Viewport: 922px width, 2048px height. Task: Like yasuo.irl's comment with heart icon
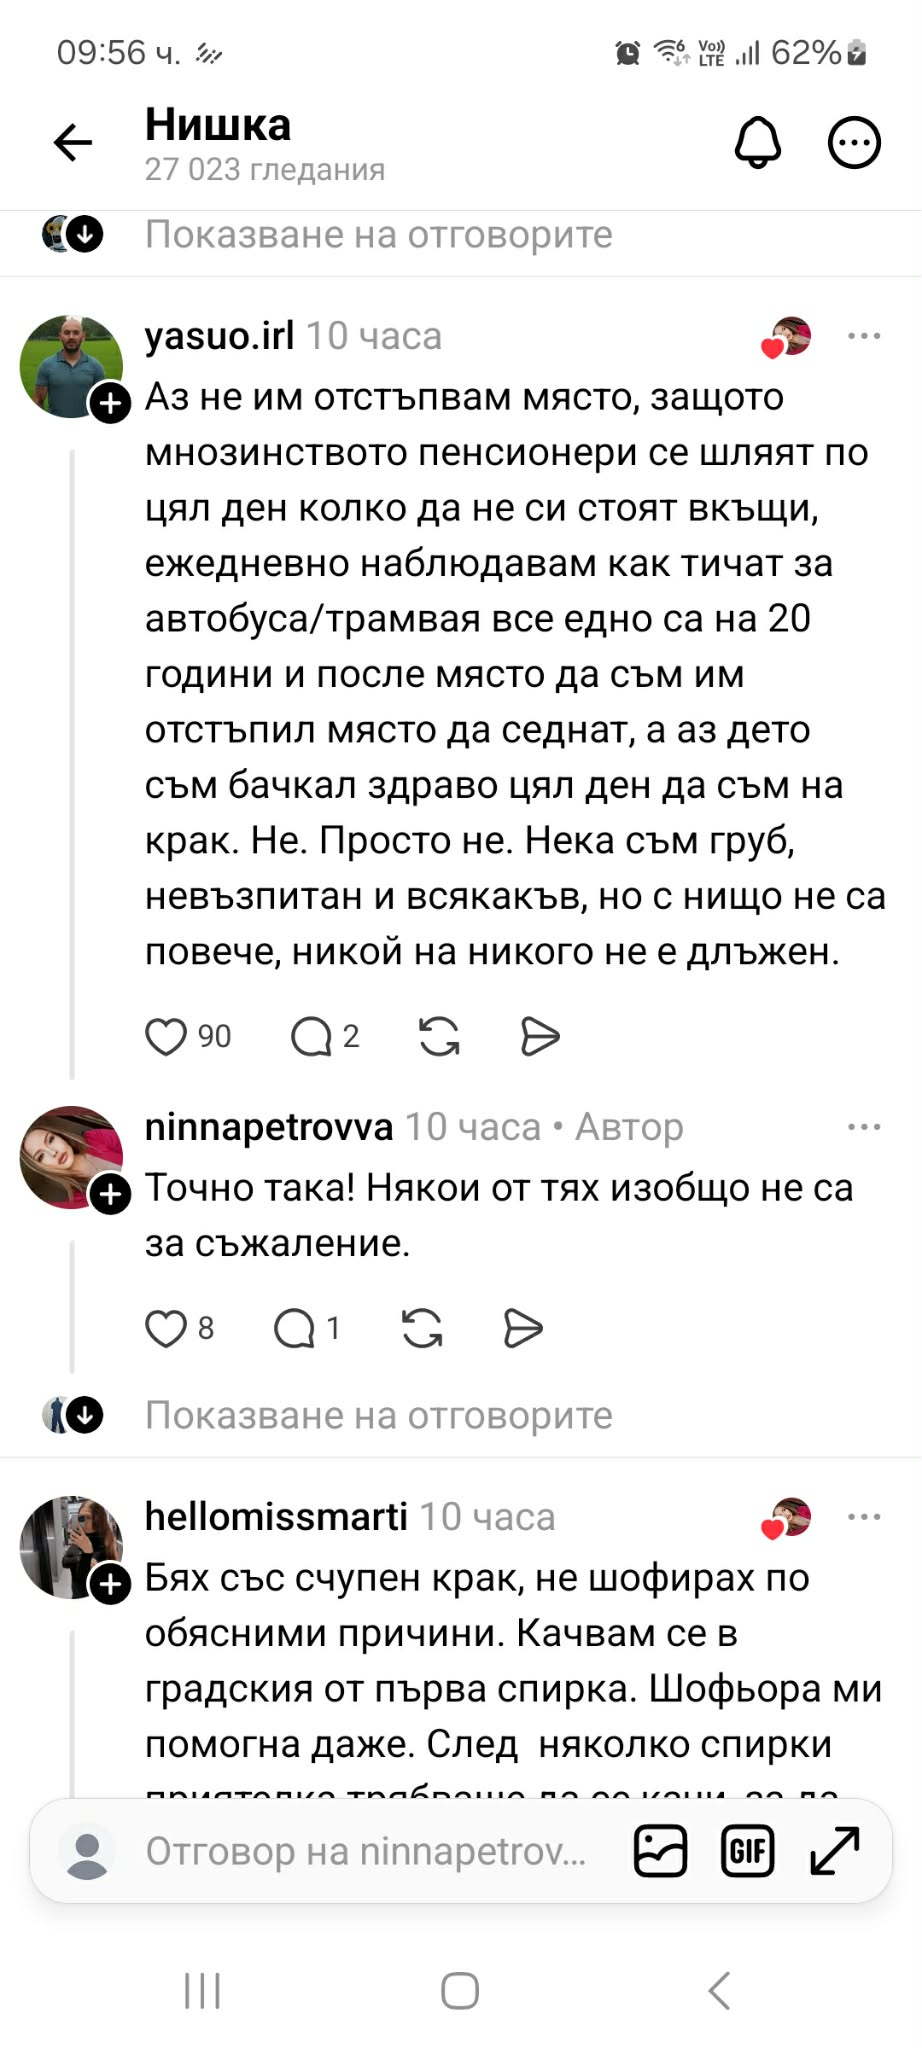(x=166, y=1037)
